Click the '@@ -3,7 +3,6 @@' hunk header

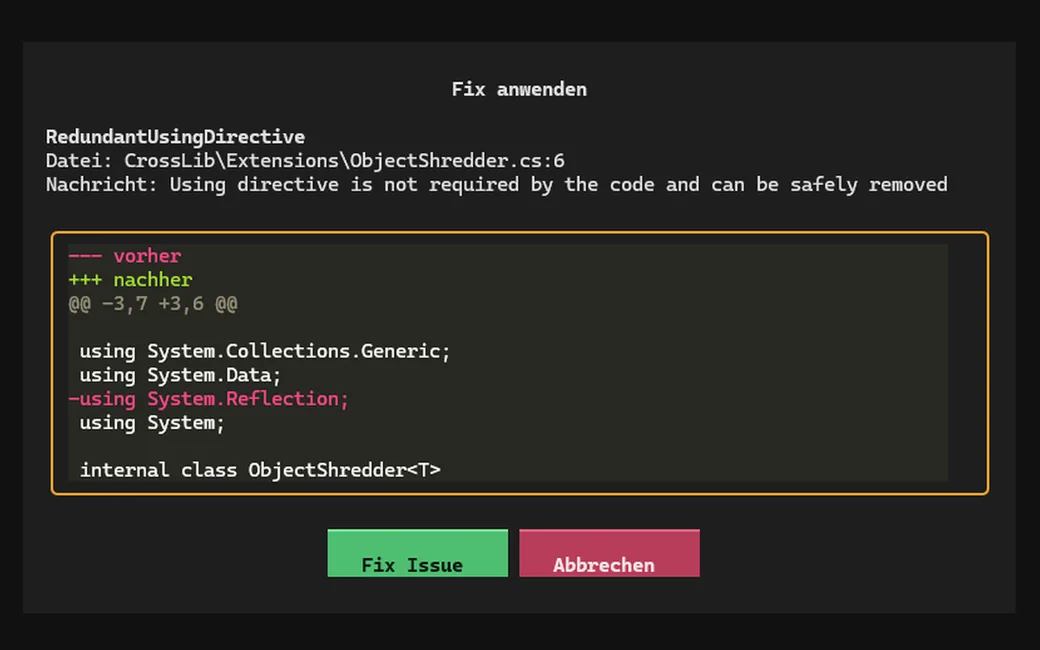pos(153,304)
